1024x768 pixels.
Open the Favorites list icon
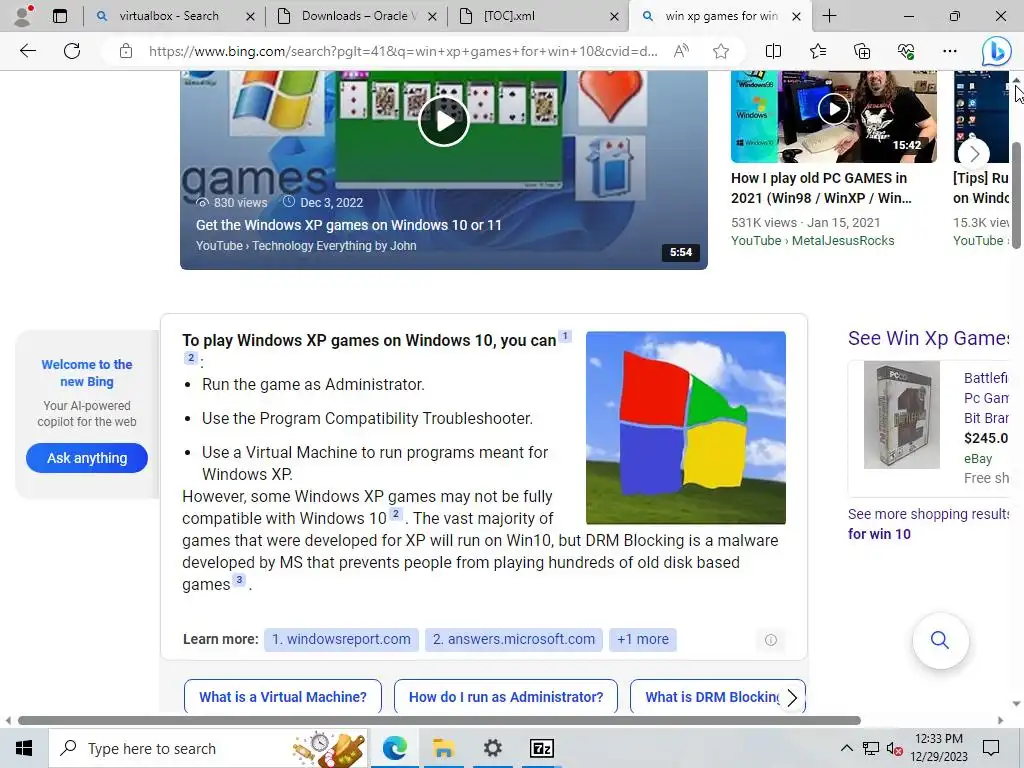818,51
